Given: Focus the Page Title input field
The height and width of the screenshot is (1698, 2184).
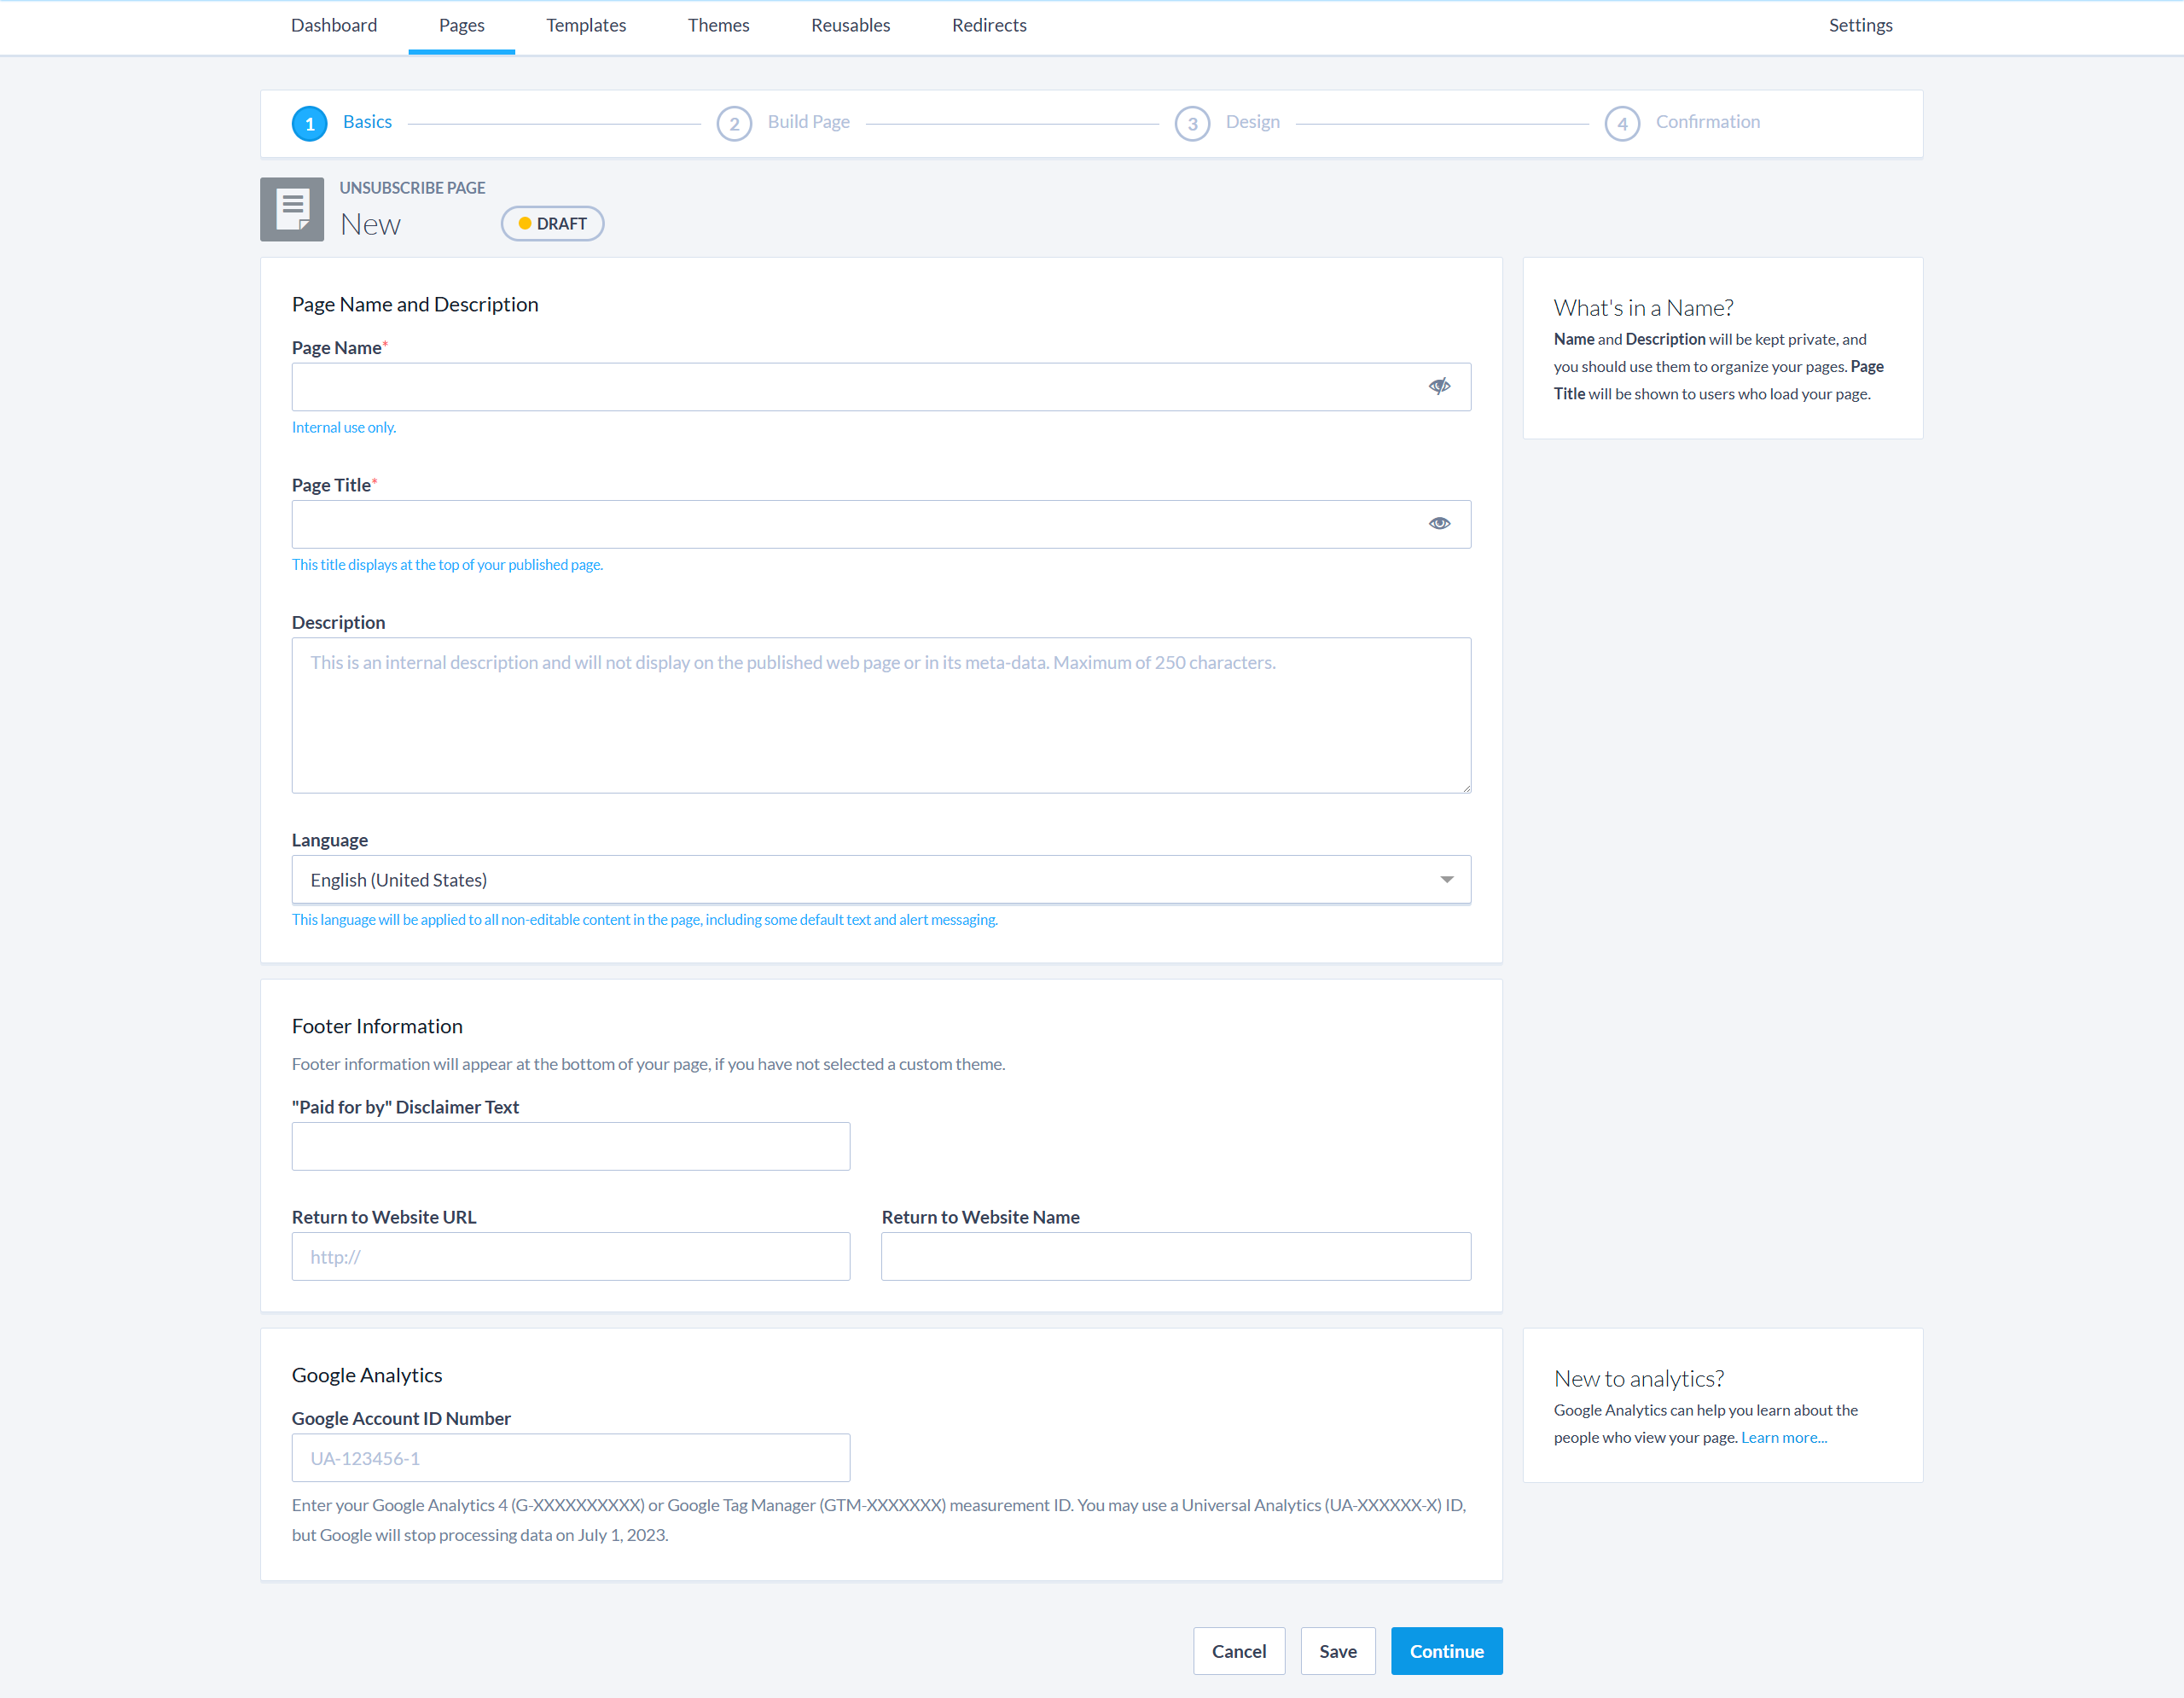Looking at the screenshot, I should tap(881, 524).
